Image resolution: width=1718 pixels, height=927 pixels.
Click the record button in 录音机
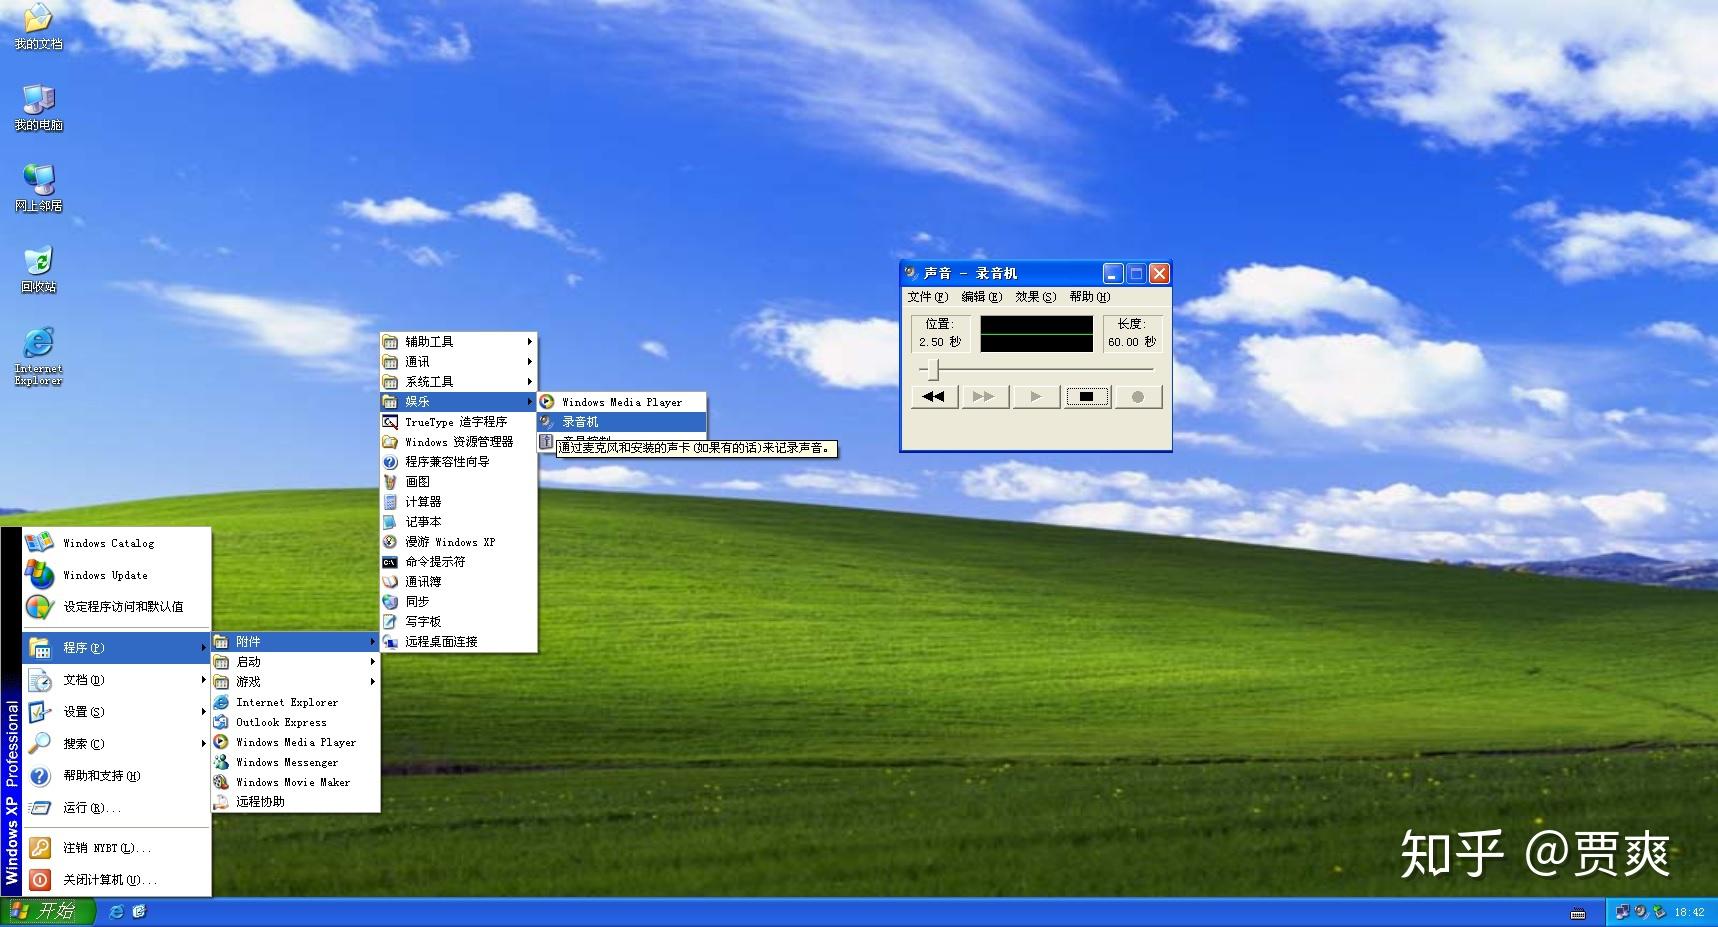point(1138,397)
